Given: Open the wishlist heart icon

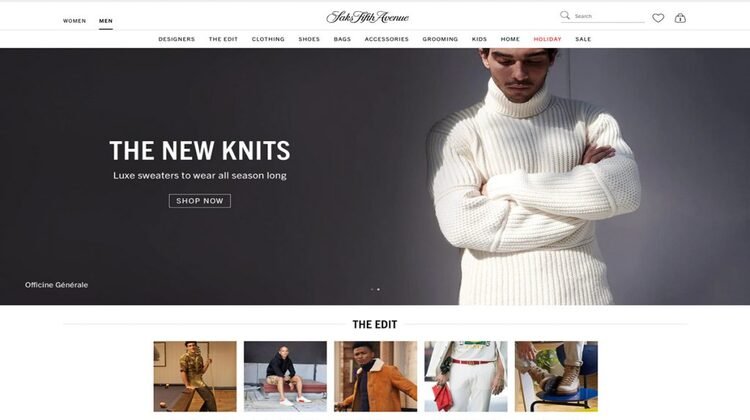Looking at the screenshot, I should coord(658,18).
